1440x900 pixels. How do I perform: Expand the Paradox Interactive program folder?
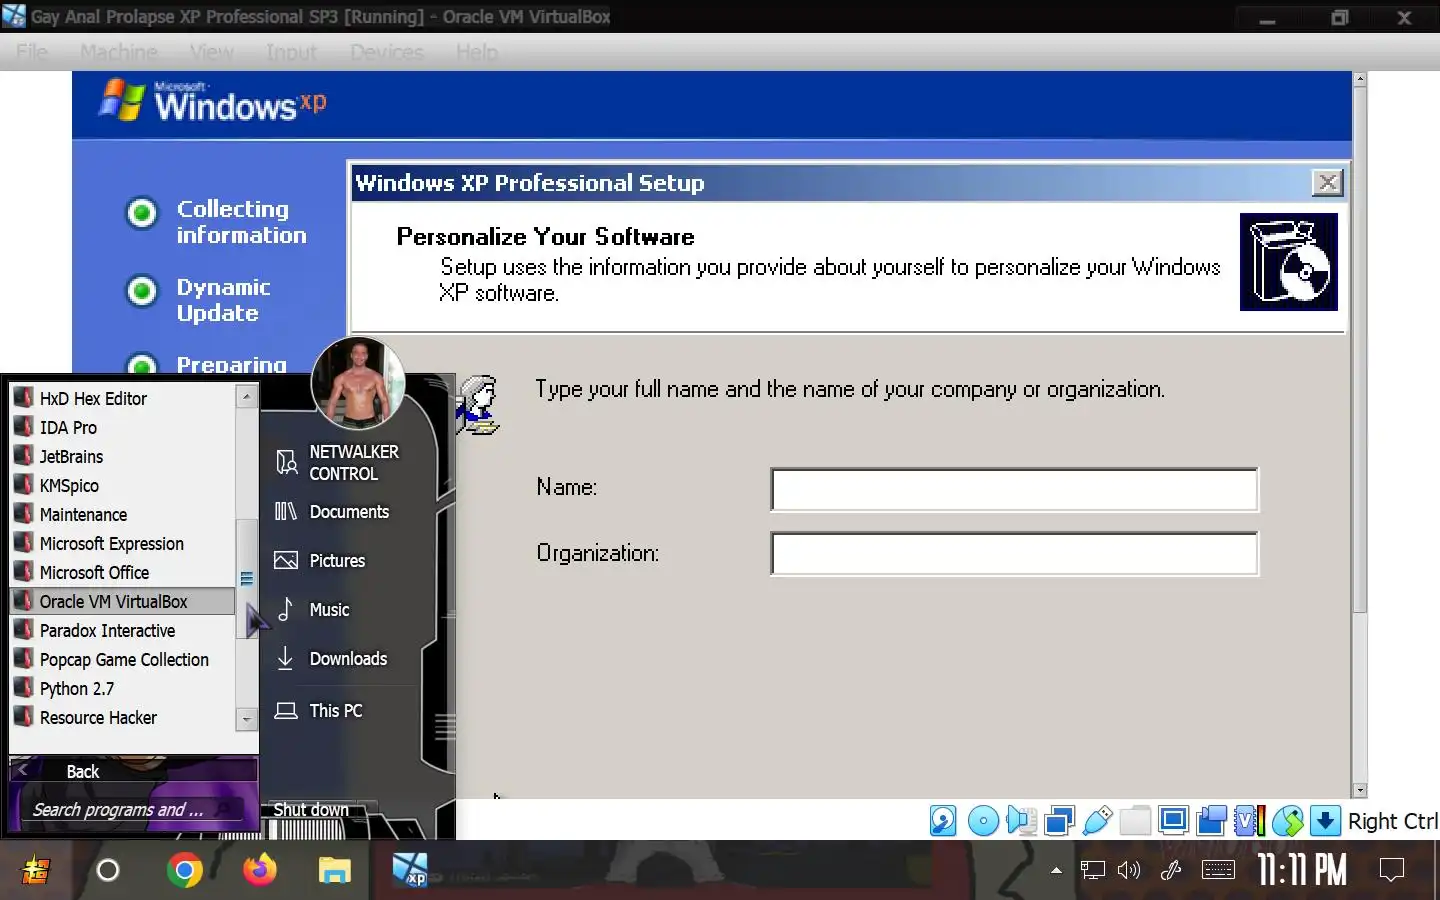(x=123, y=630)
